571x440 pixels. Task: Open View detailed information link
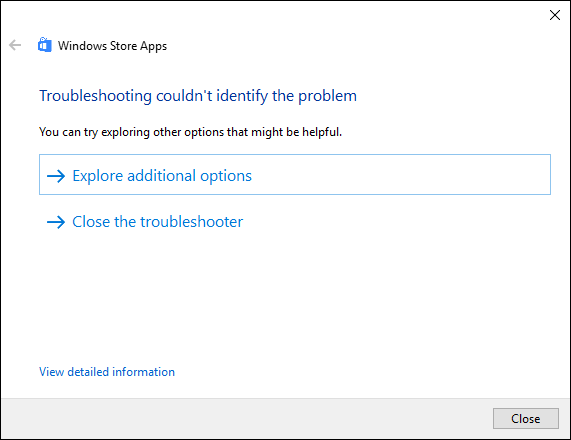[107, 372]
